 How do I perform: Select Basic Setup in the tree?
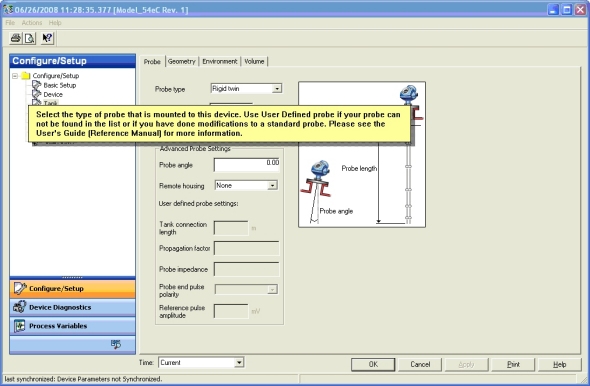[59, 85]
